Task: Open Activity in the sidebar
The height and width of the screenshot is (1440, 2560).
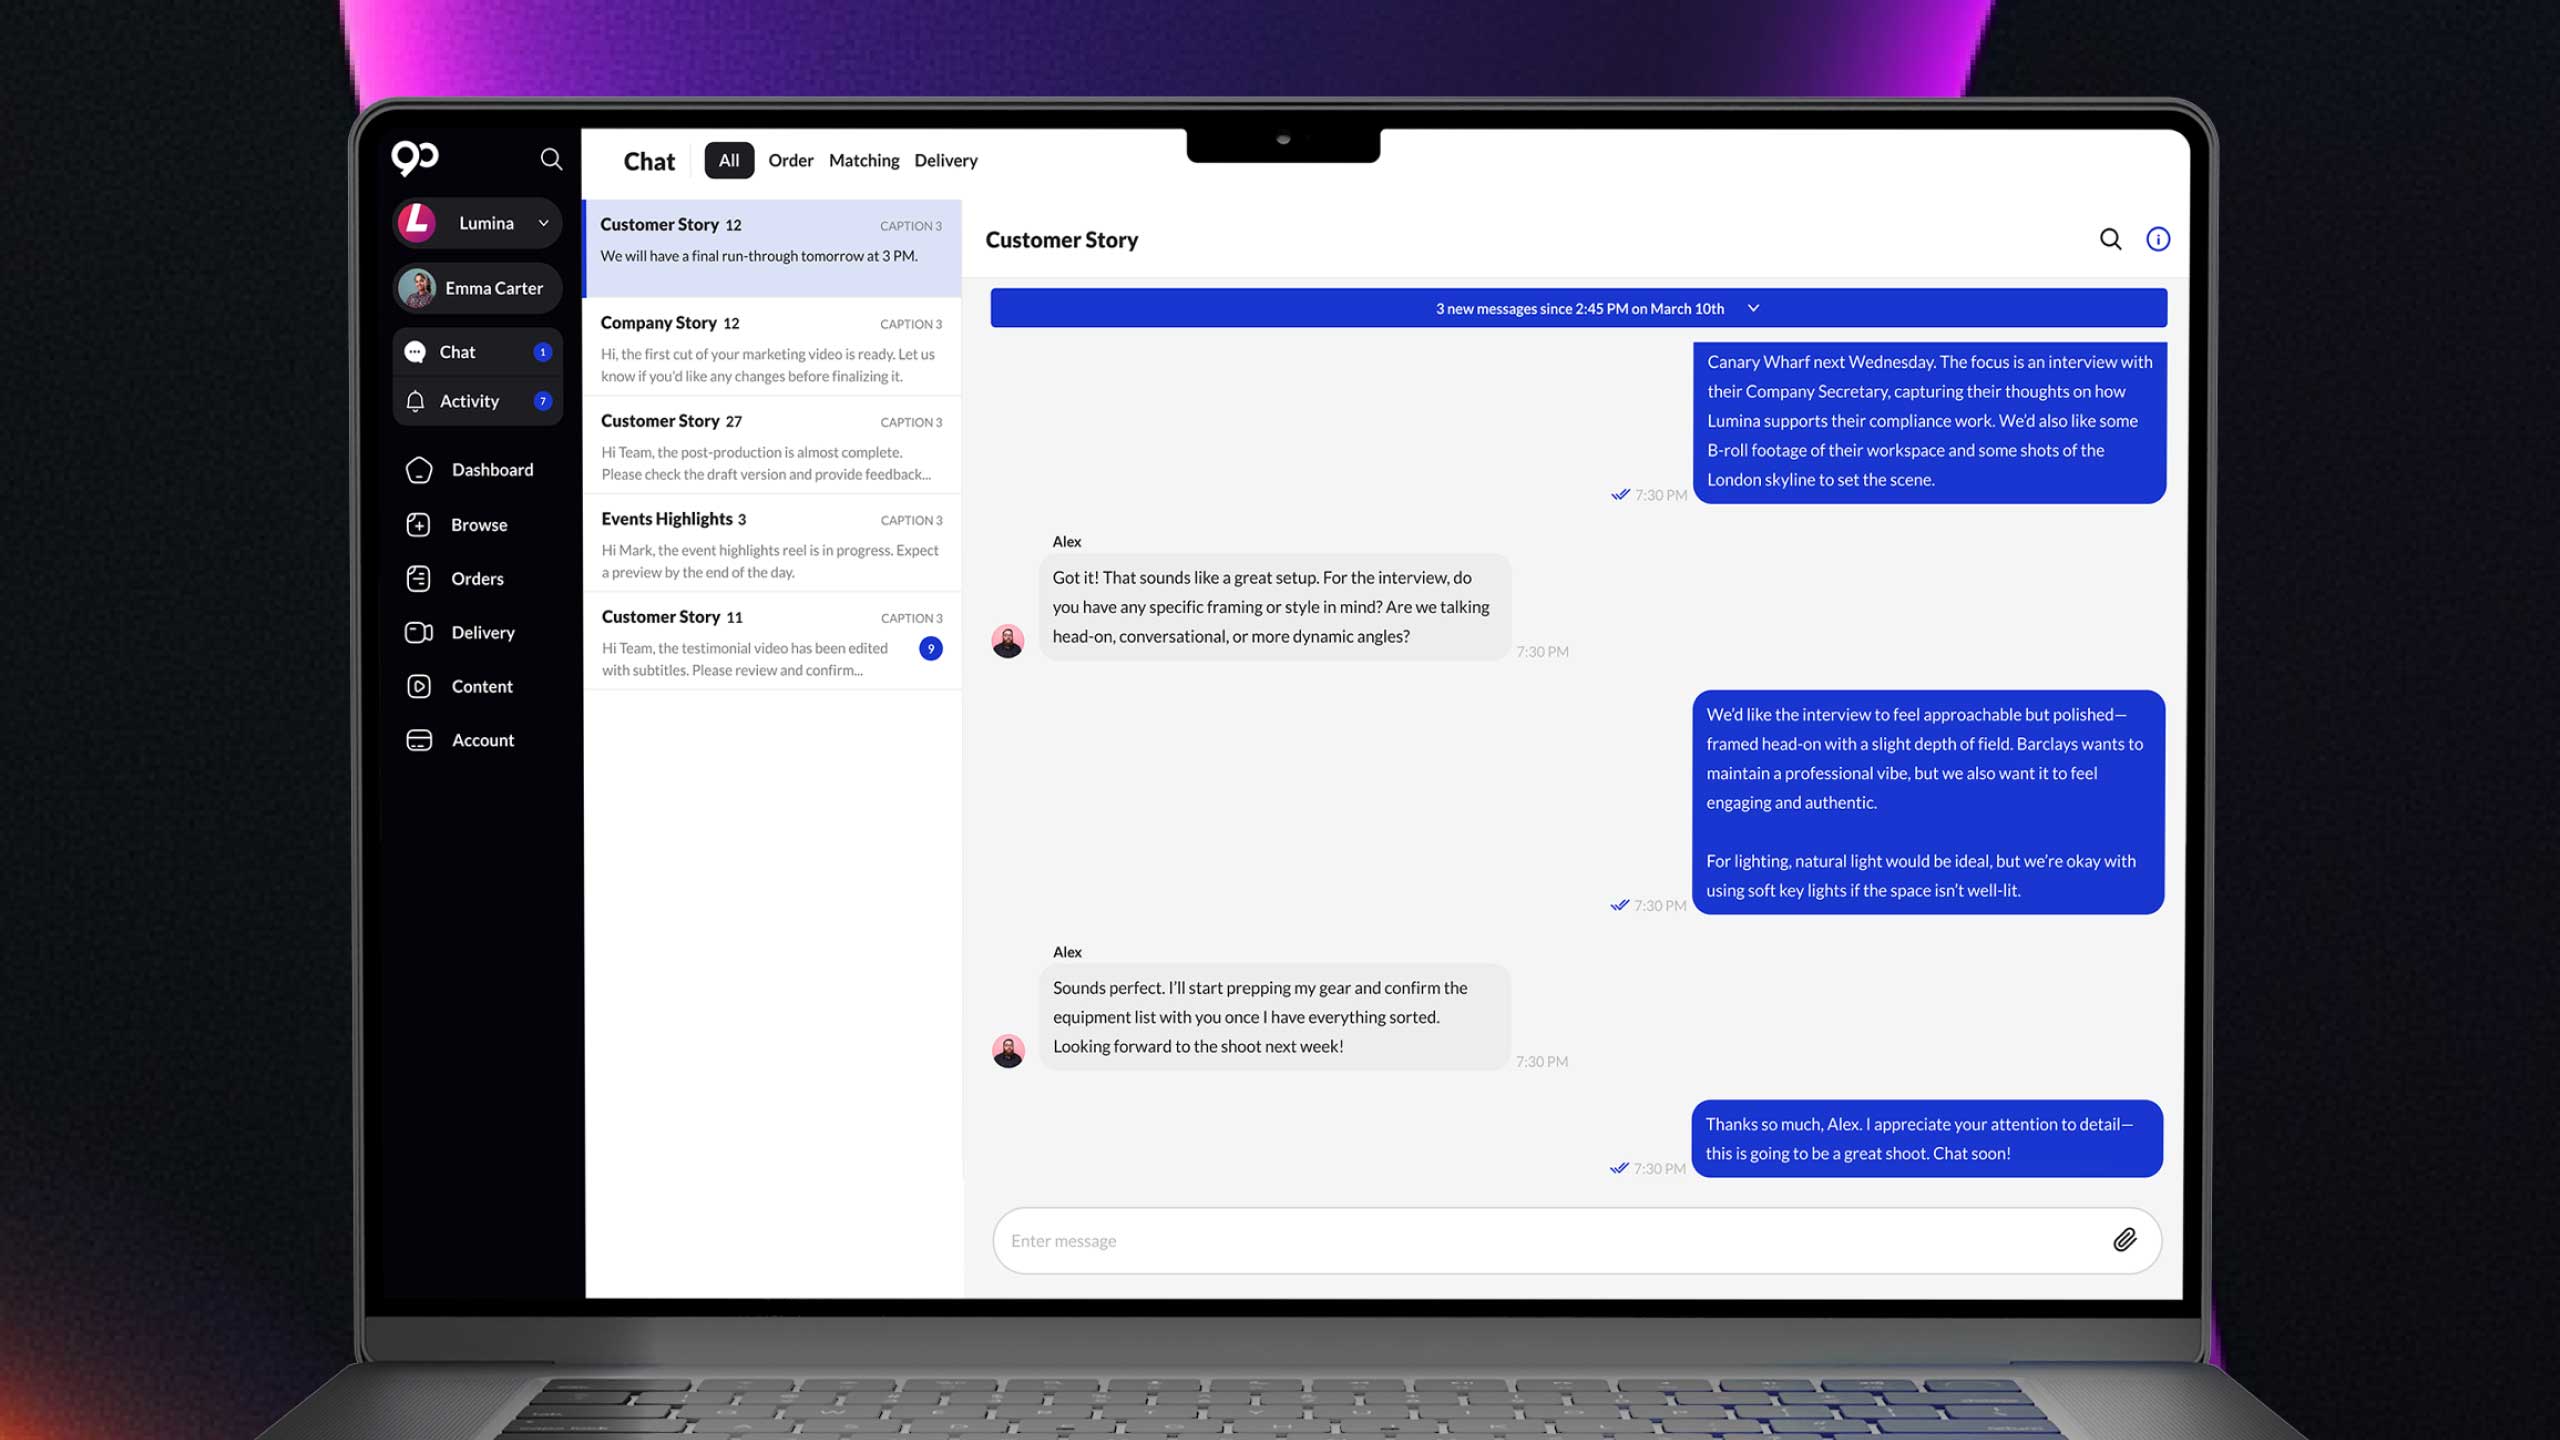Action: (477, 401)
